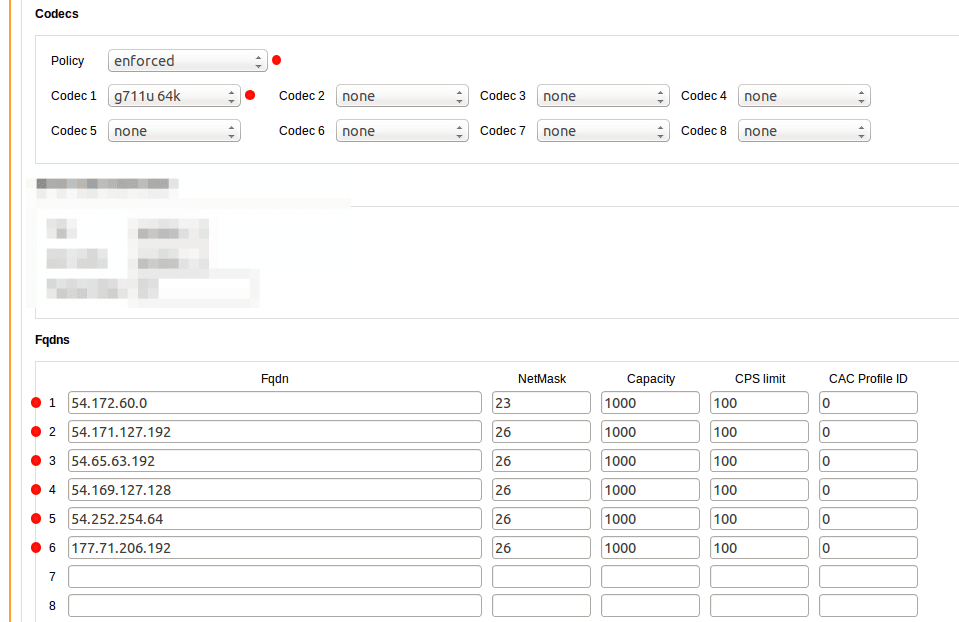Viewport: 959px width, 622px height.
Task: Select the NetMask field with value 23
Action: click(x=540, y=402)
